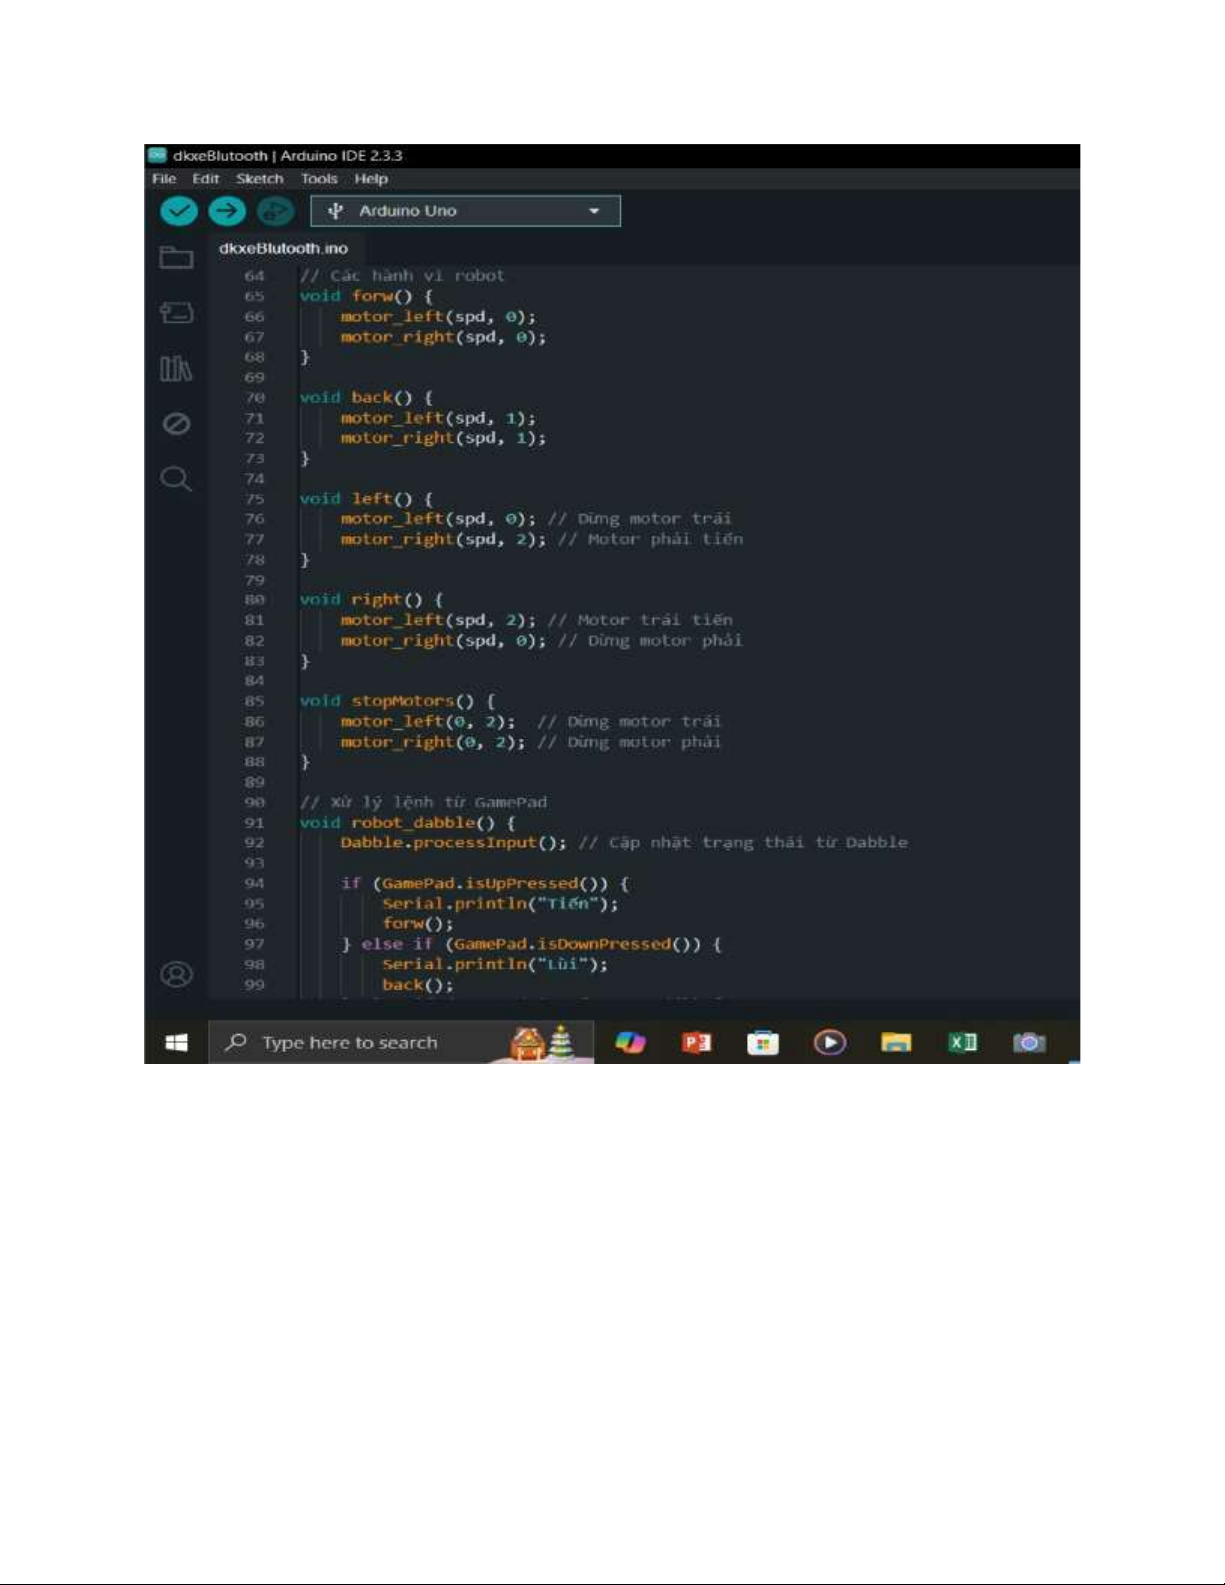This screenshot has width=1225, height=1585.
Task: Open the Sketchbook folder panel
Action: tap(176, 258)
